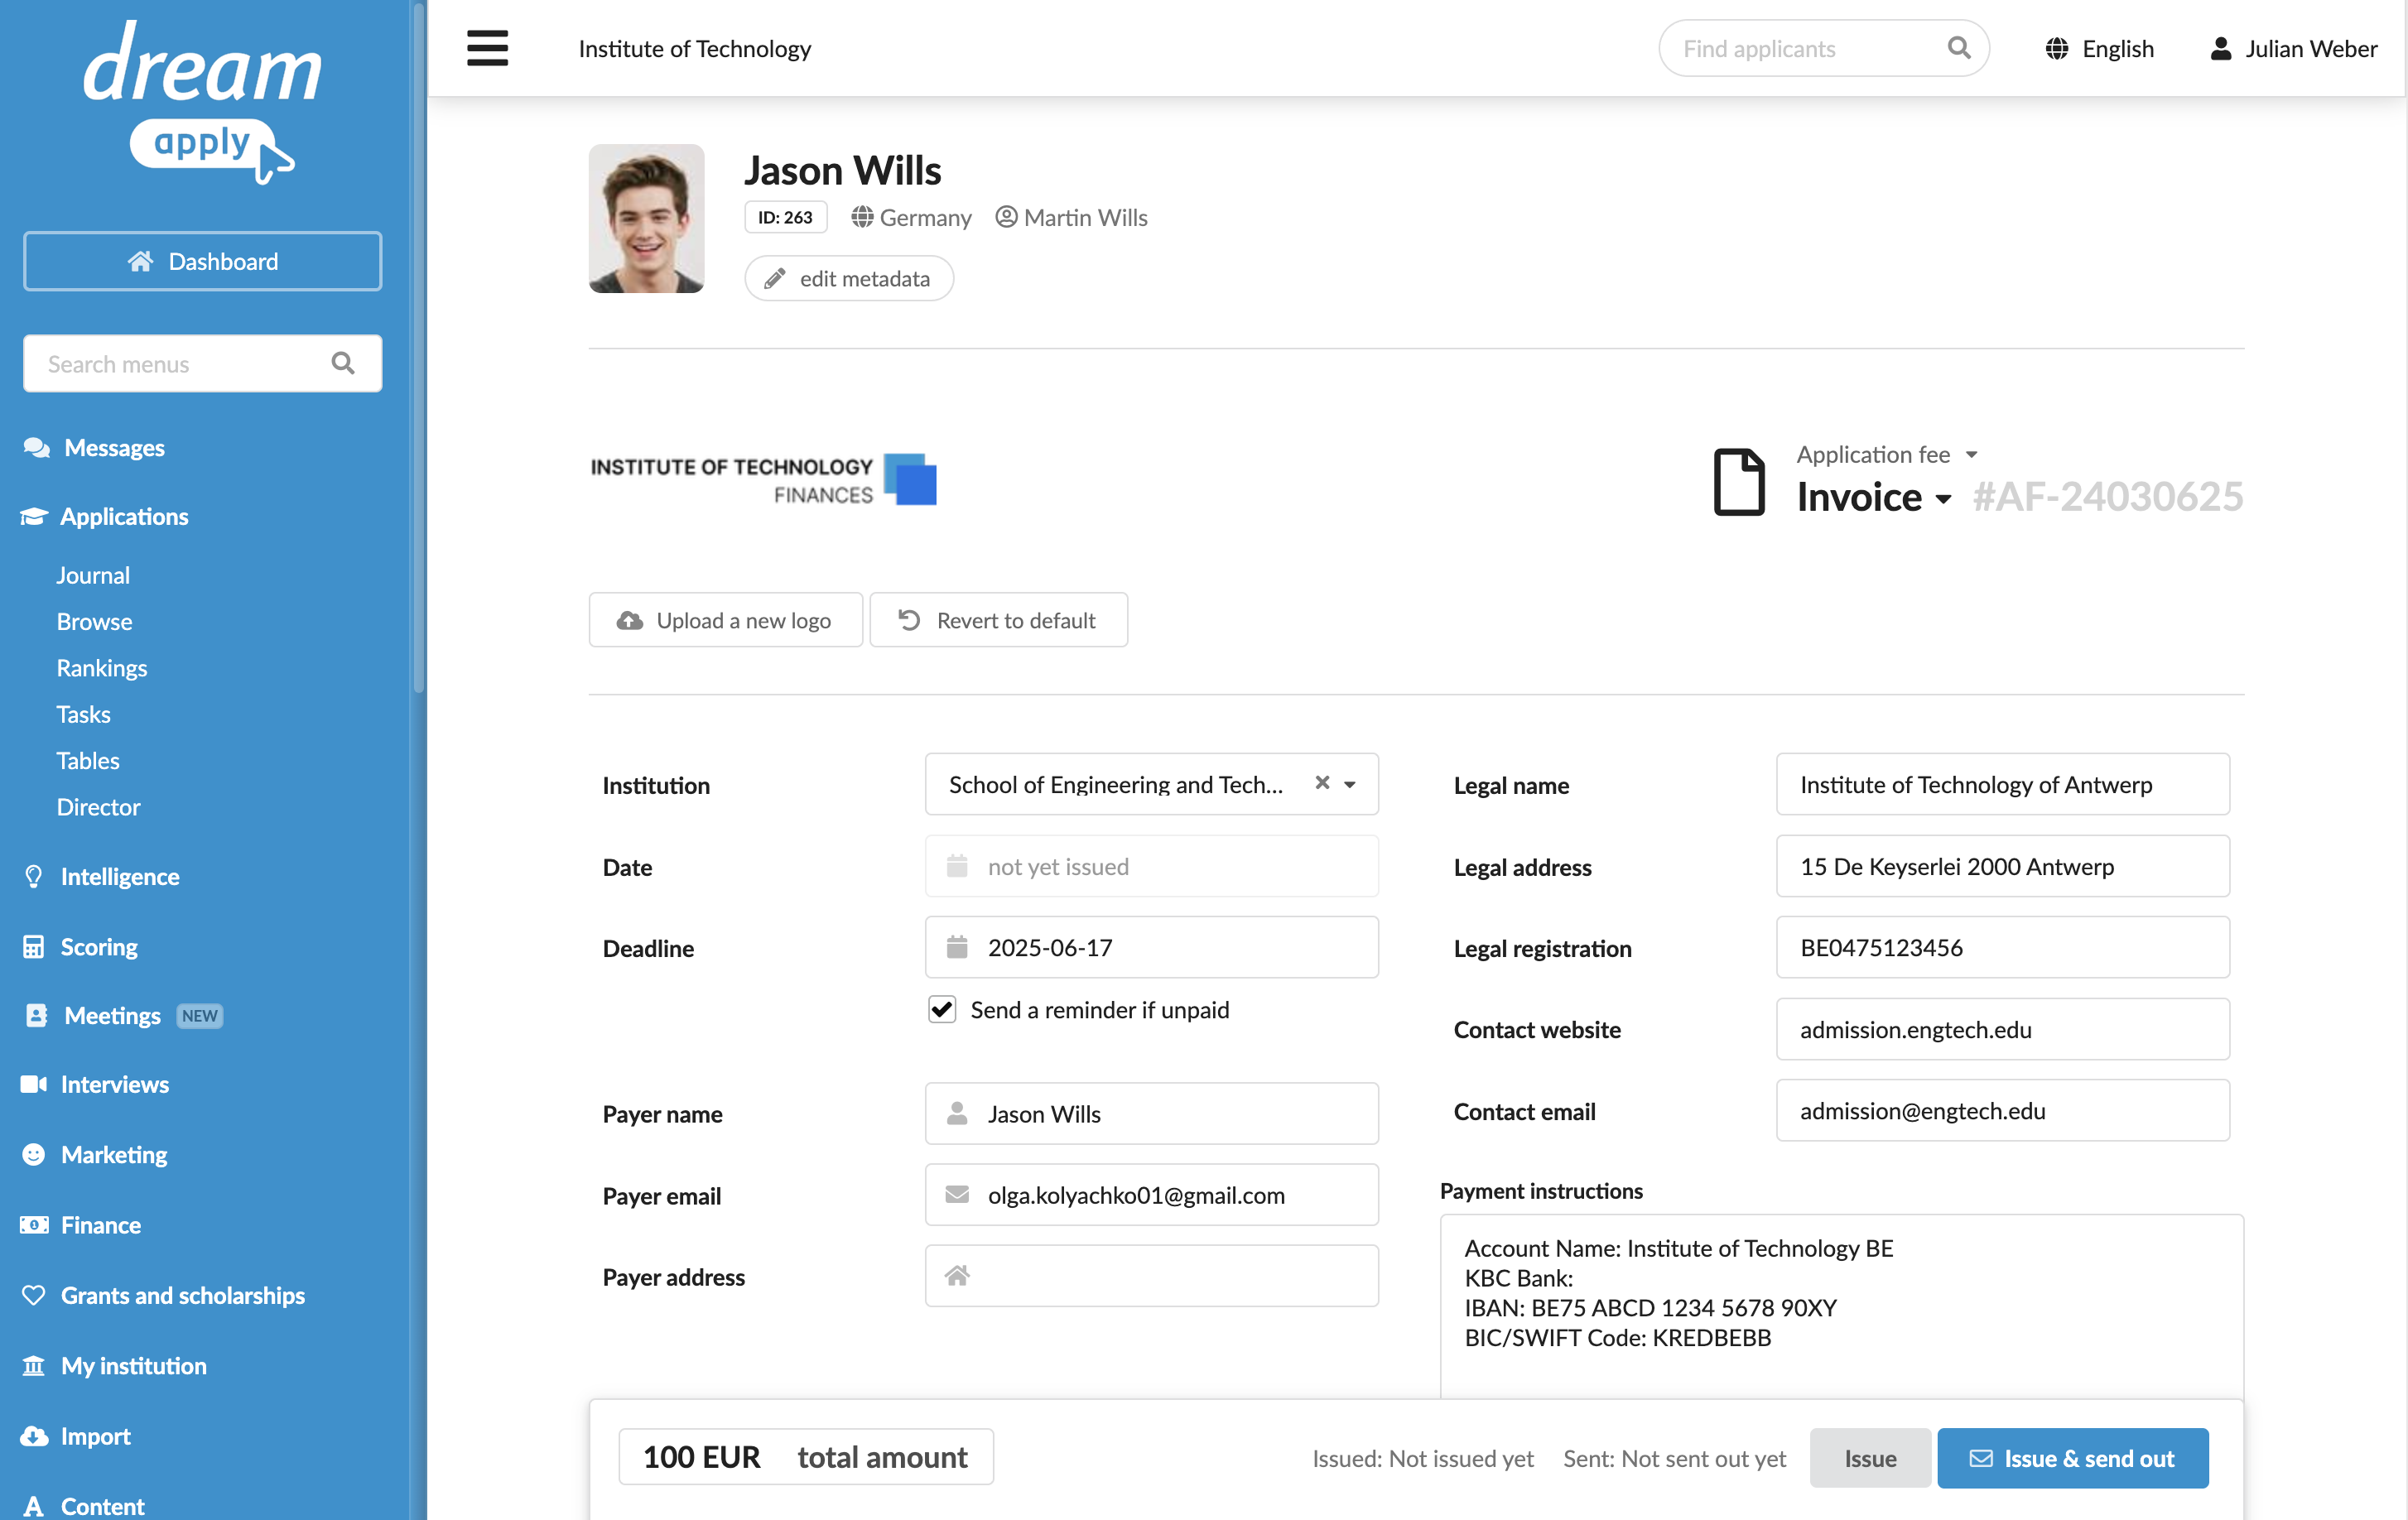This screenshot has height=1520, width=2408.
Task: Click the Payer email envelope icon
Action: click(x=957, y=1194)
